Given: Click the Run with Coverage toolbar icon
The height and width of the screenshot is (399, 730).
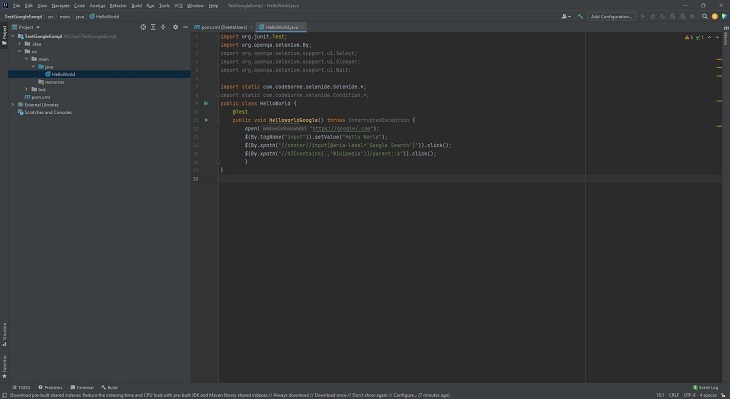Looking at the screenshot, I should pyautogui.click(x=662, y=16).
